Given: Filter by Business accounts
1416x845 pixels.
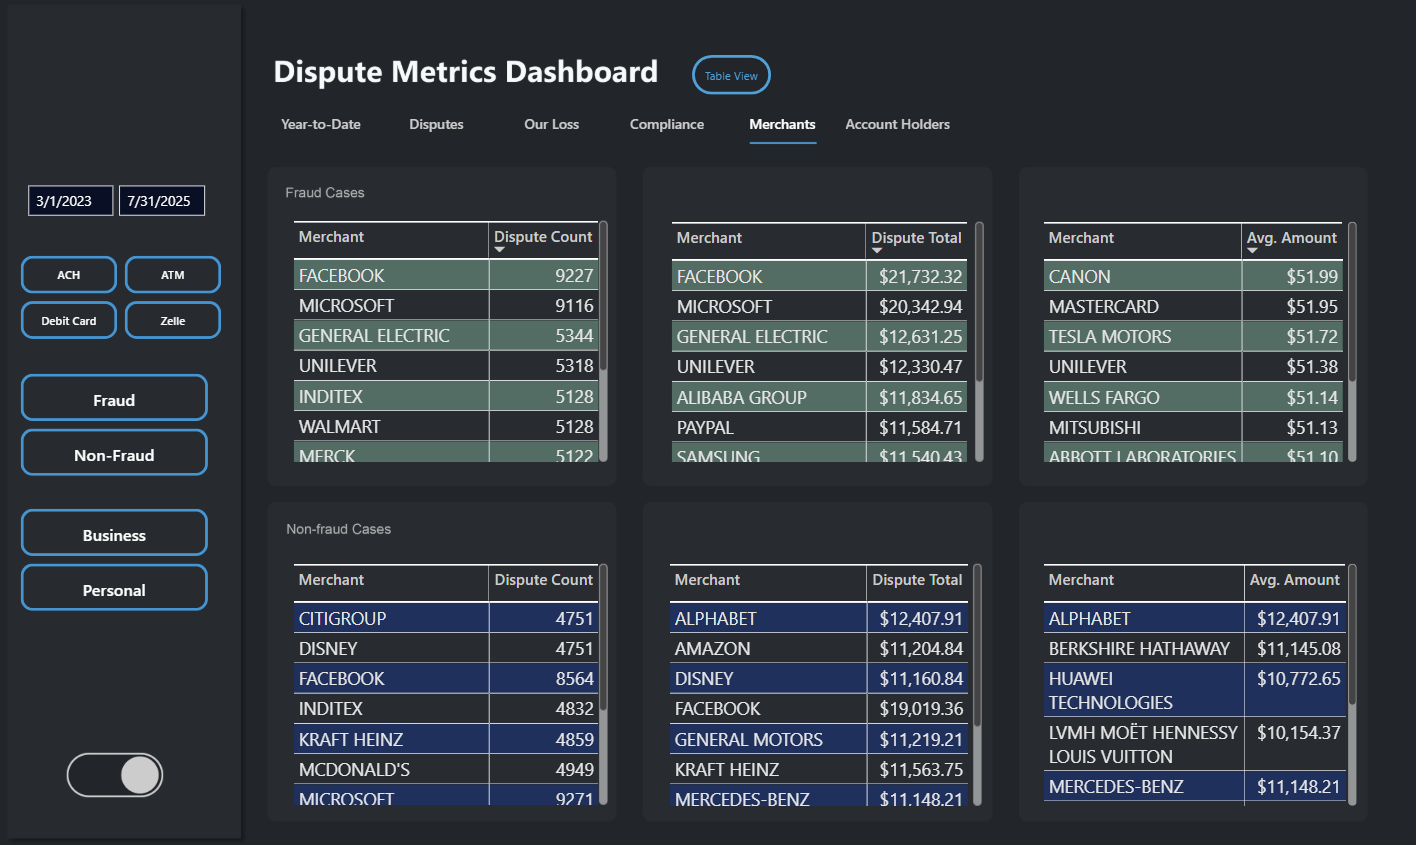Looking at the screenshot, I should (x=113, y=532).
